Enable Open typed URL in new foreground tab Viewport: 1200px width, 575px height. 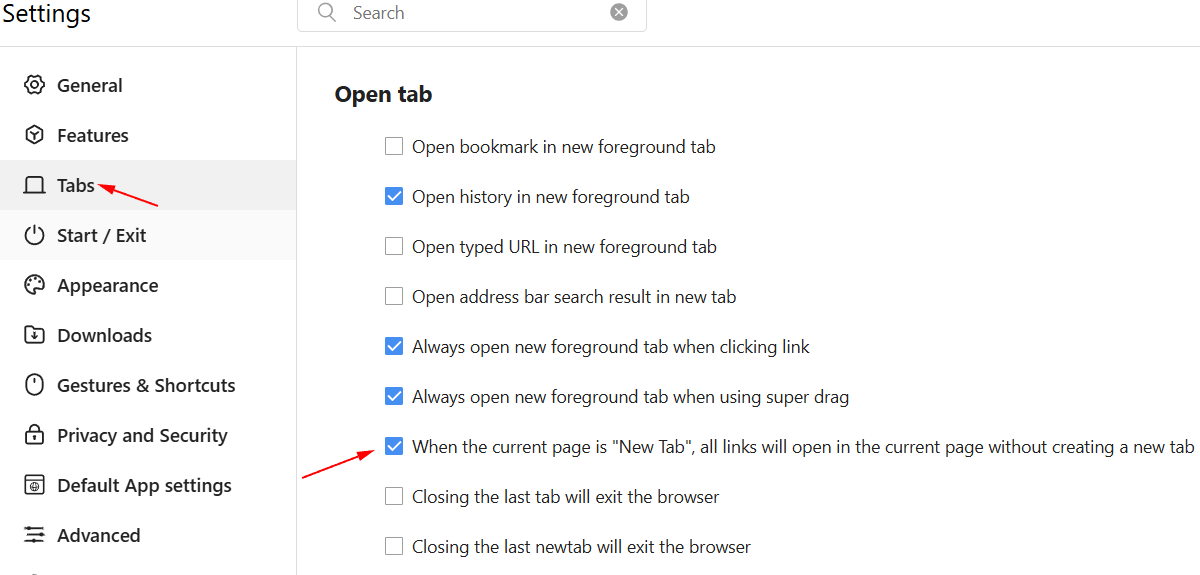point(394,247)
